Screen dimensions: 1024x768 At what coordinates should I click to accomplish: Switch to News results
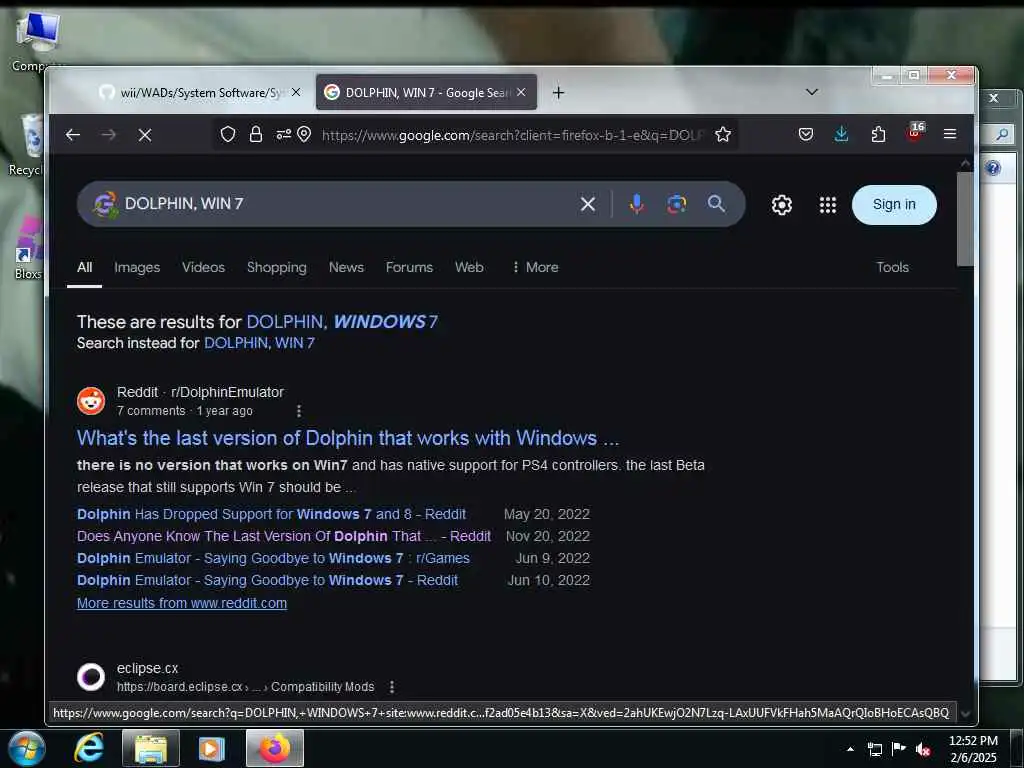346,267
